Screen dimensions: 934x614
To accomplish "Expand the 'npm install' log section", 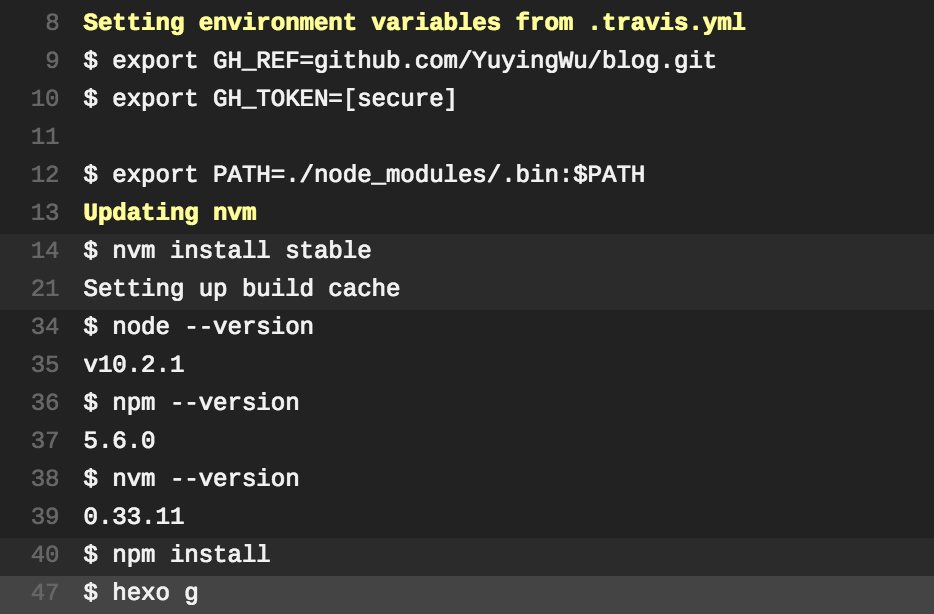I will 467,555.
